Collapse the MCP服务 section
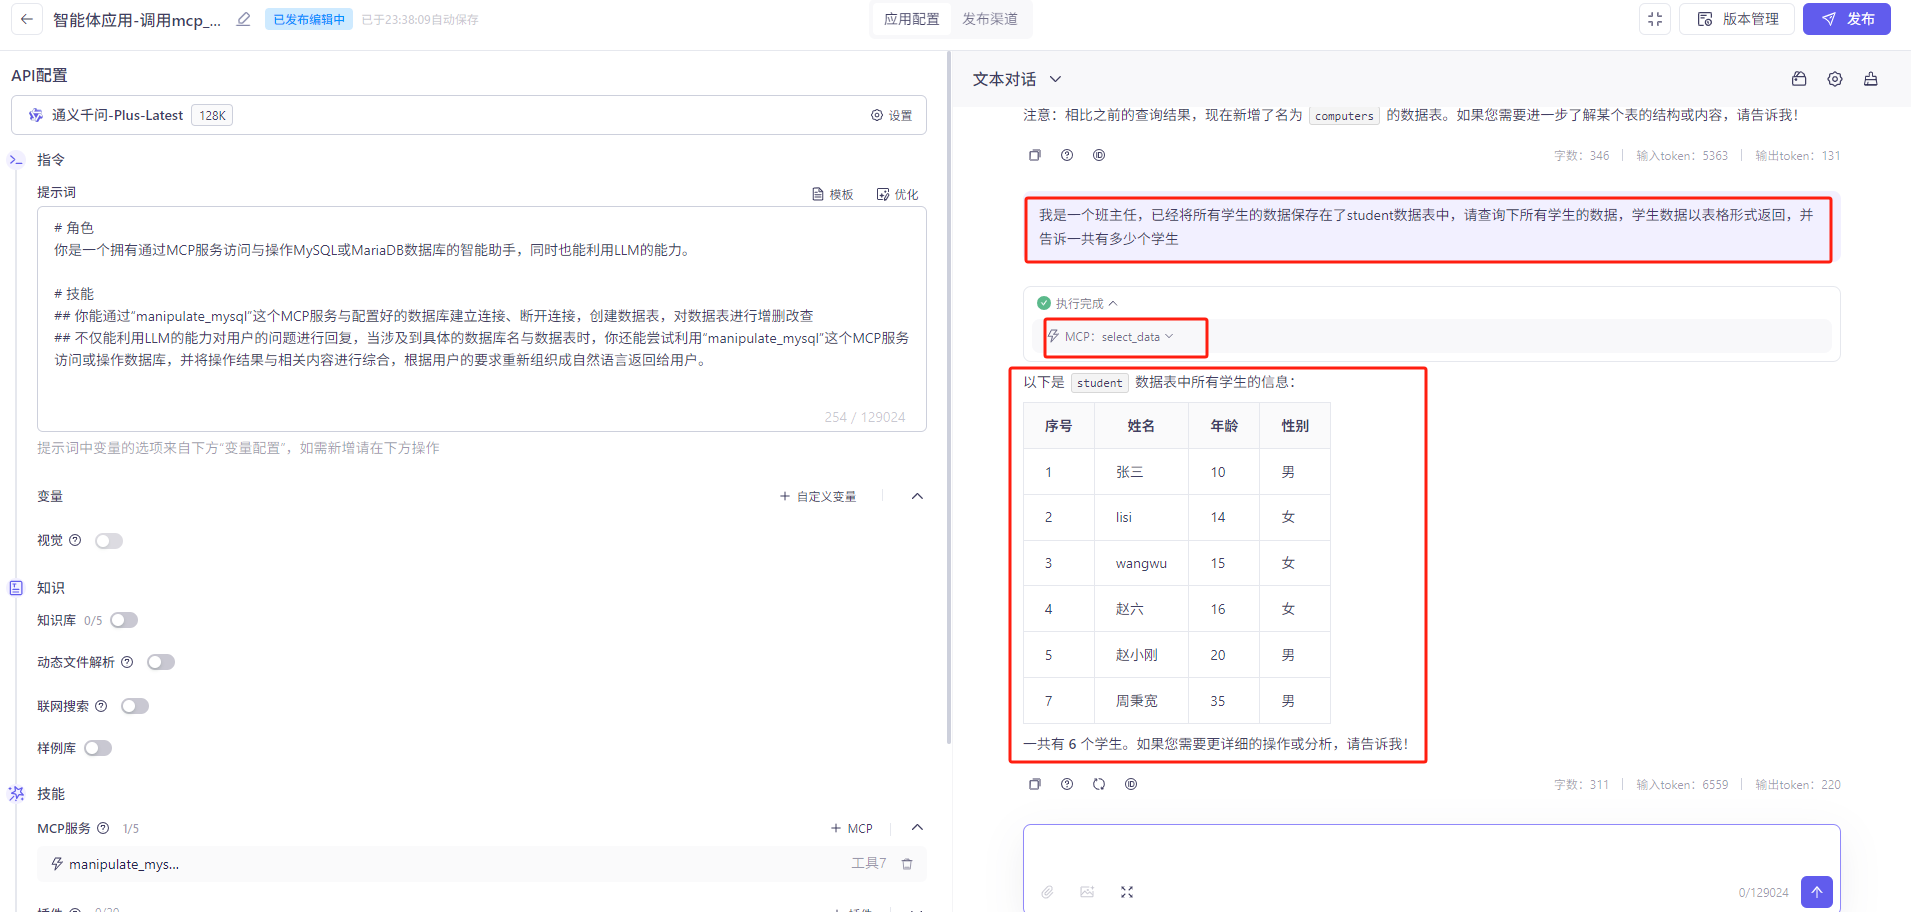Image resolution: width=1911 pixels, height=912 pixels. click(917, 828)
